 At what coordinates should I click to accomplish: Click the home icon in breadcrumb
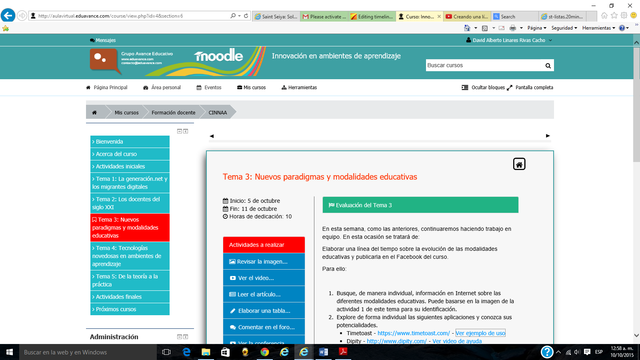[x=94, y=113]
